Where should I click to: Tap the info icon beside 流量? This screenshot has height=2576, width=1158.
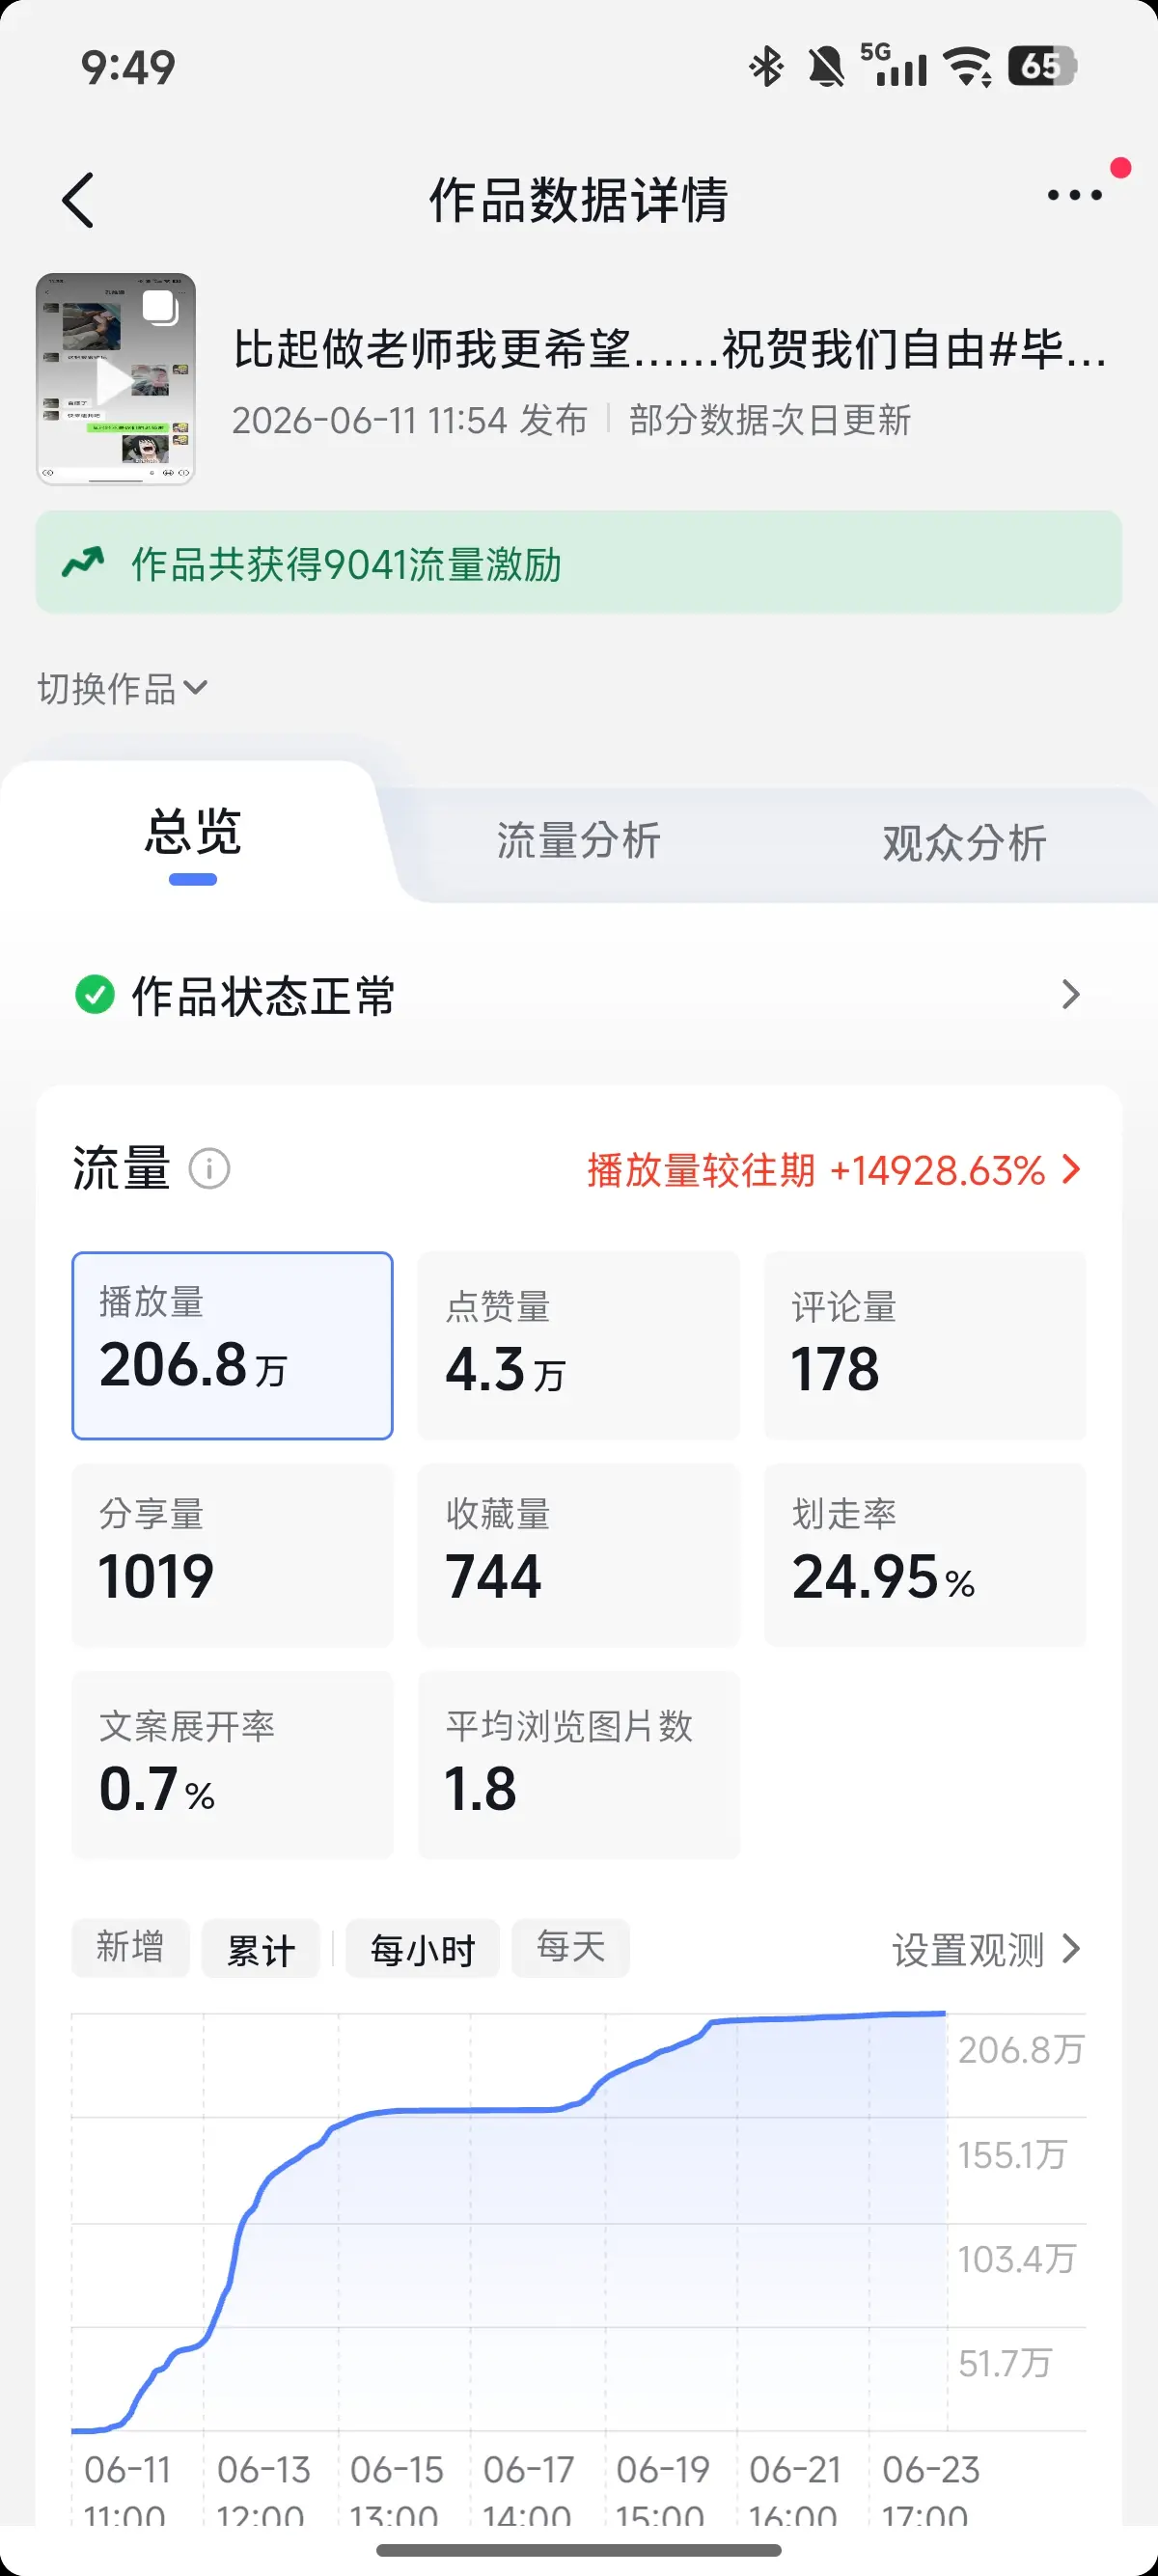coord(210,1168)
